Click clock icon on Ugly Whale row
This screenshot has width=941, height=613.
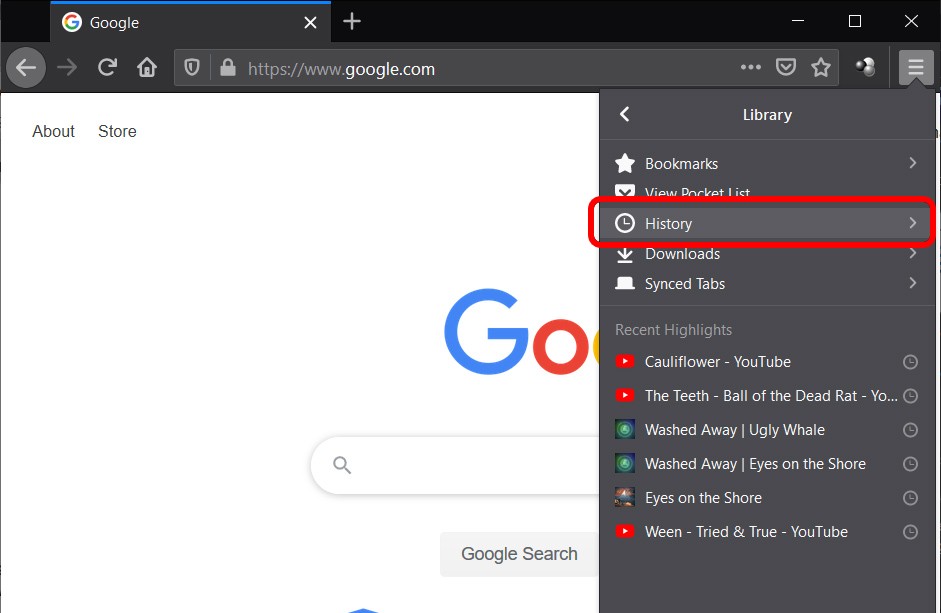910,430
